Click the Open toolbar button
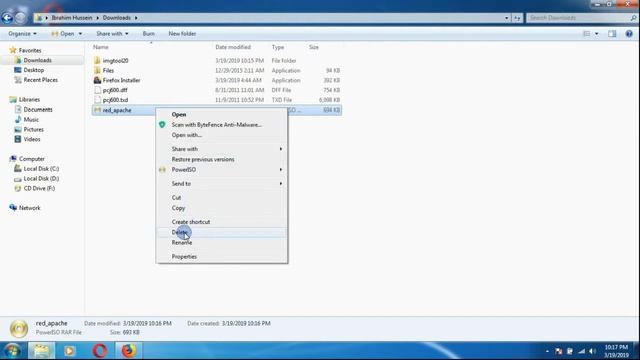Image resolution: width=640 pixels, height=360 pixels. [x=63, y=33]
